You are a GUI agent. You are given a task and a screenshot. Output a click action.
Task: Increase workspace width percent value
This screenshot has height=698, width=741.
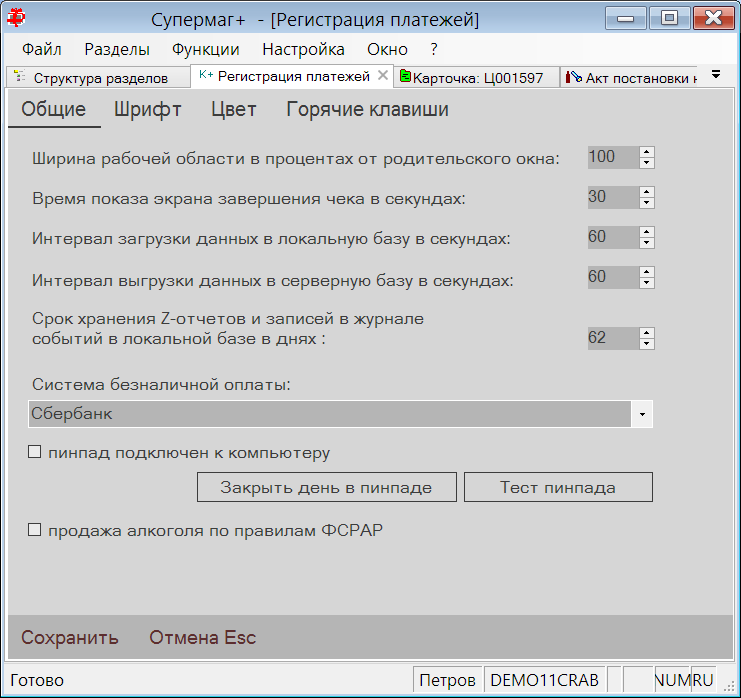[647, 152]
